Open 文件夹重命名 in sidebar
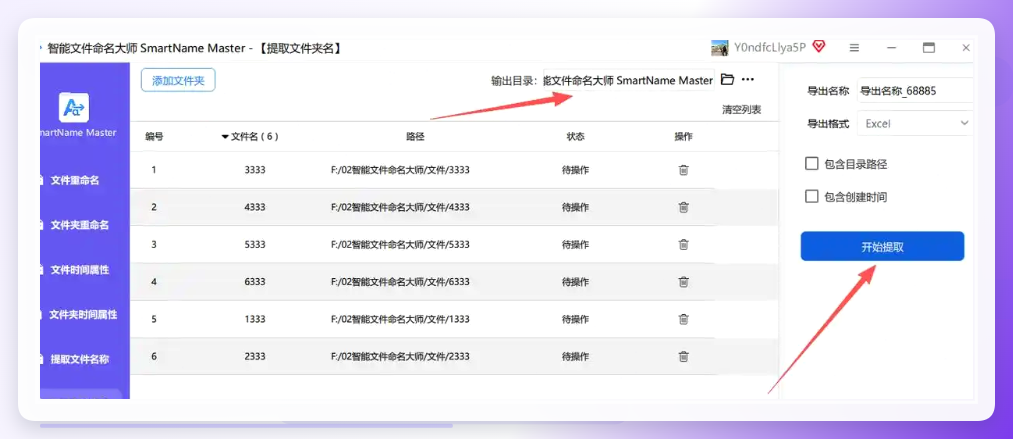The height and width of the screenshot is (439, 1013). [x=79, y=225]
